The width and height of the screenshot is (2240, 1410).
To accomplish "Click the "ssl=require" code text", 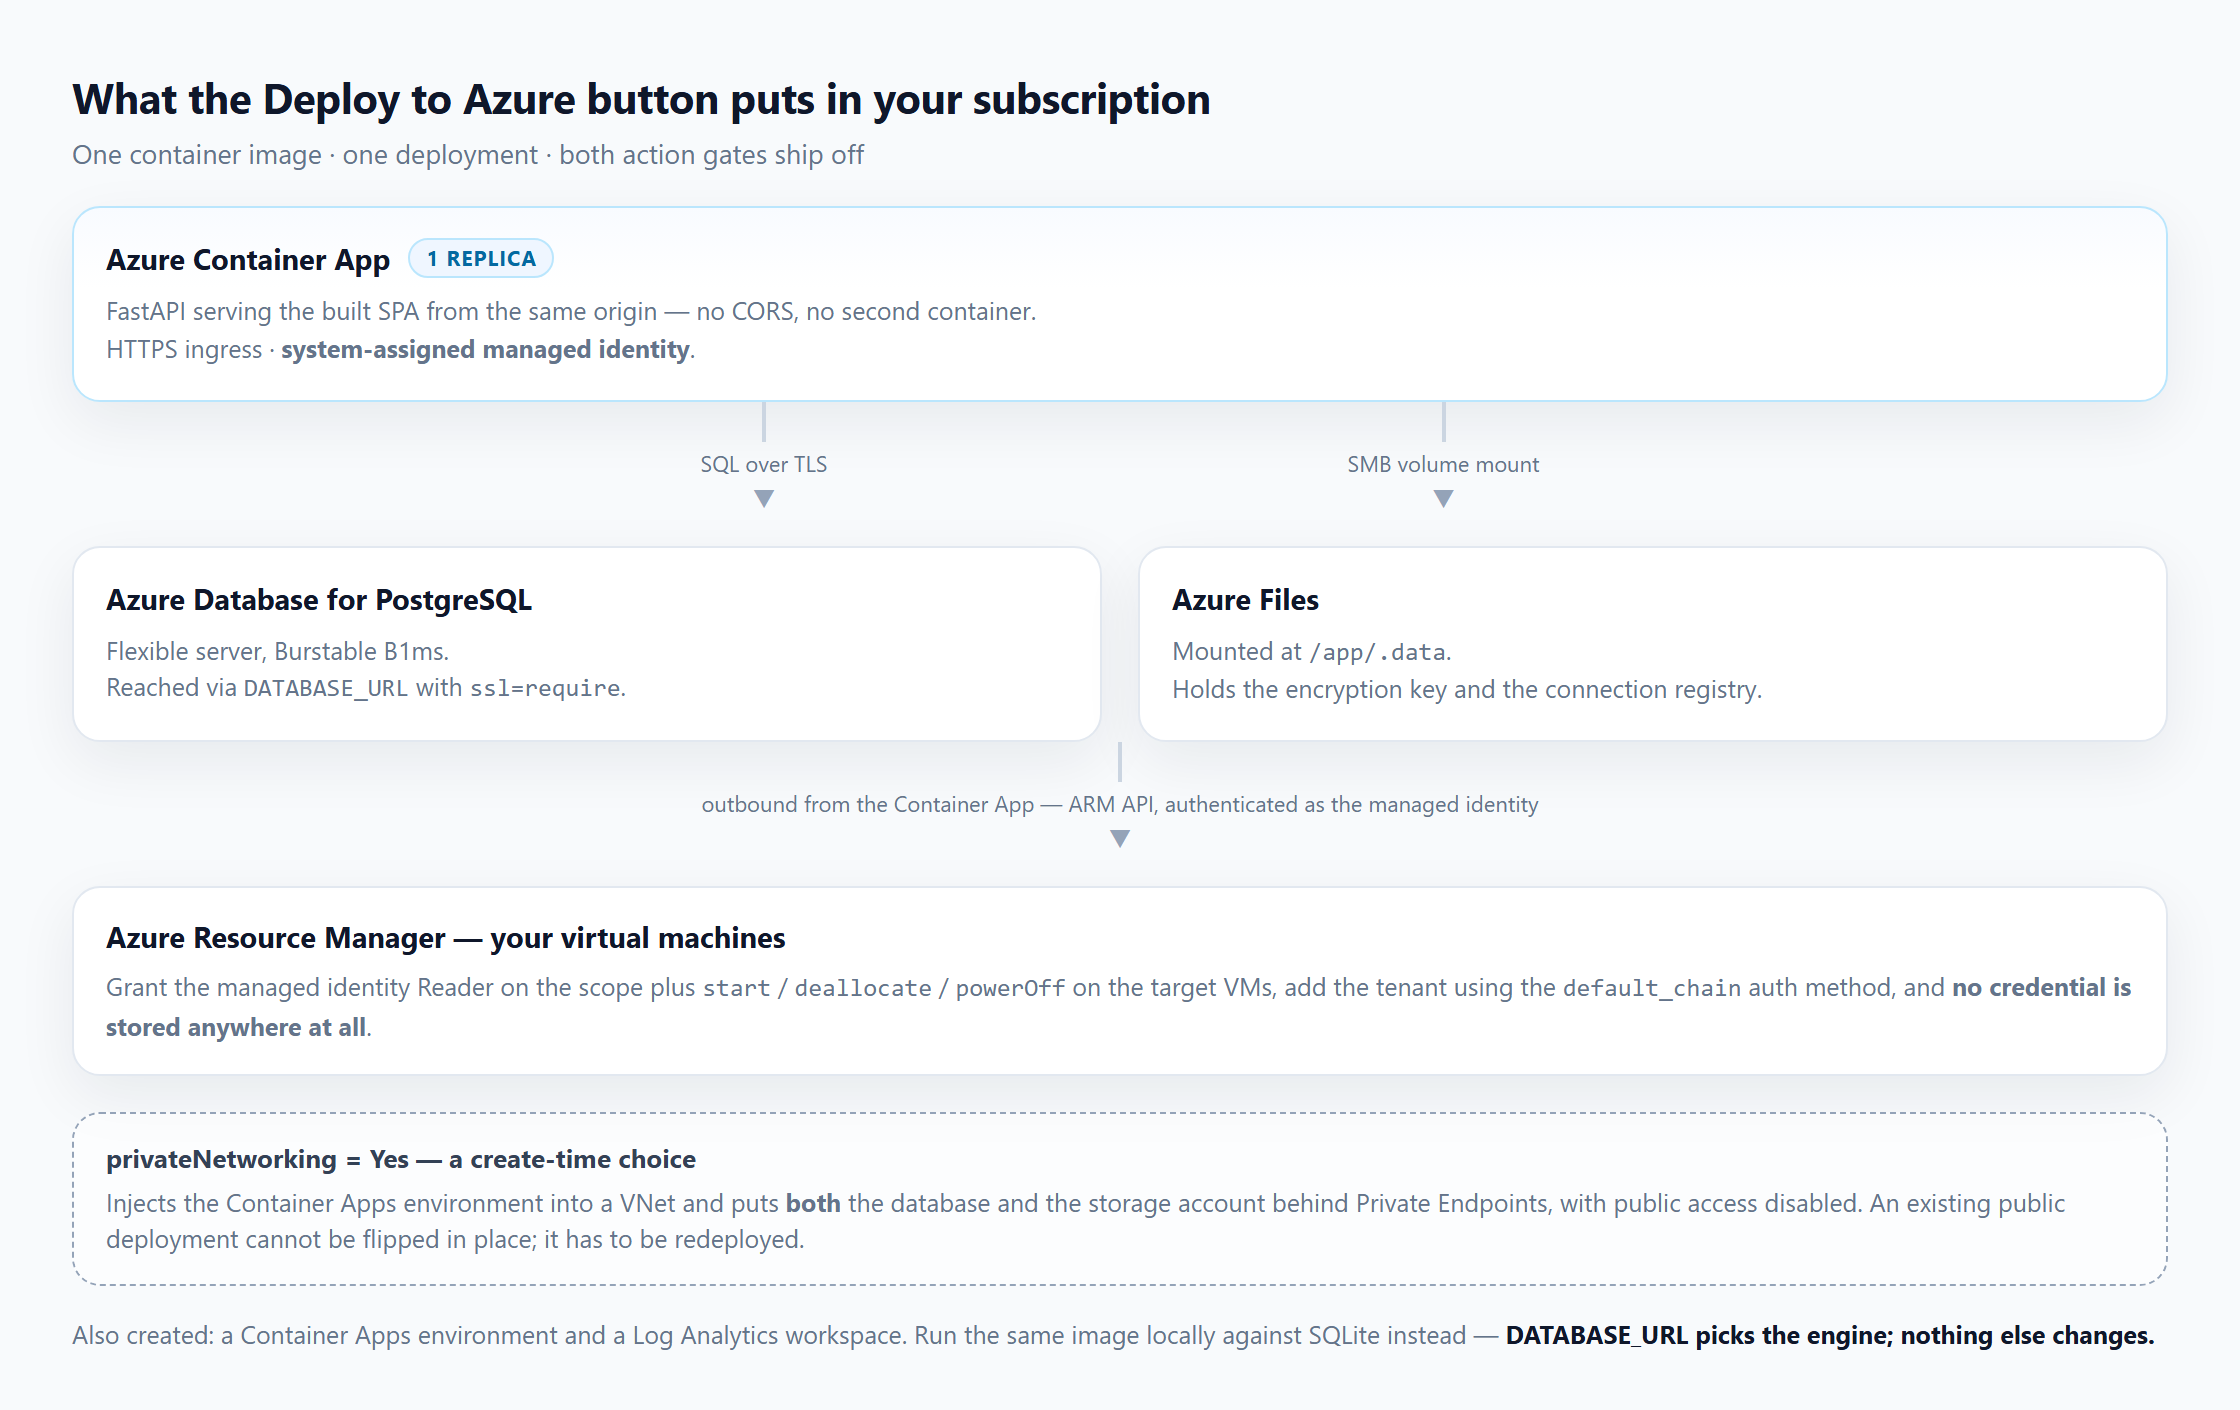I will coord(545,688).
